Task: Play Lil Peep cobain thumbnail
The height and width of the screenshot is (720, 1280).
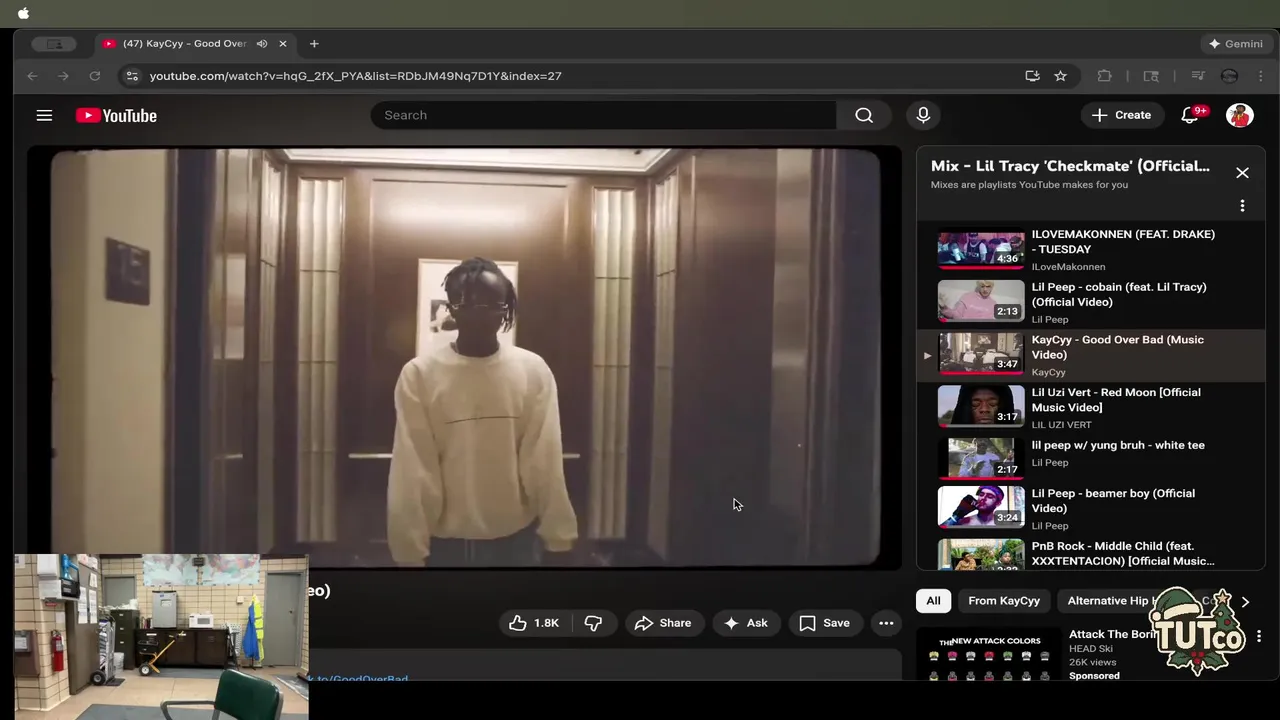Action: point(981,302)
